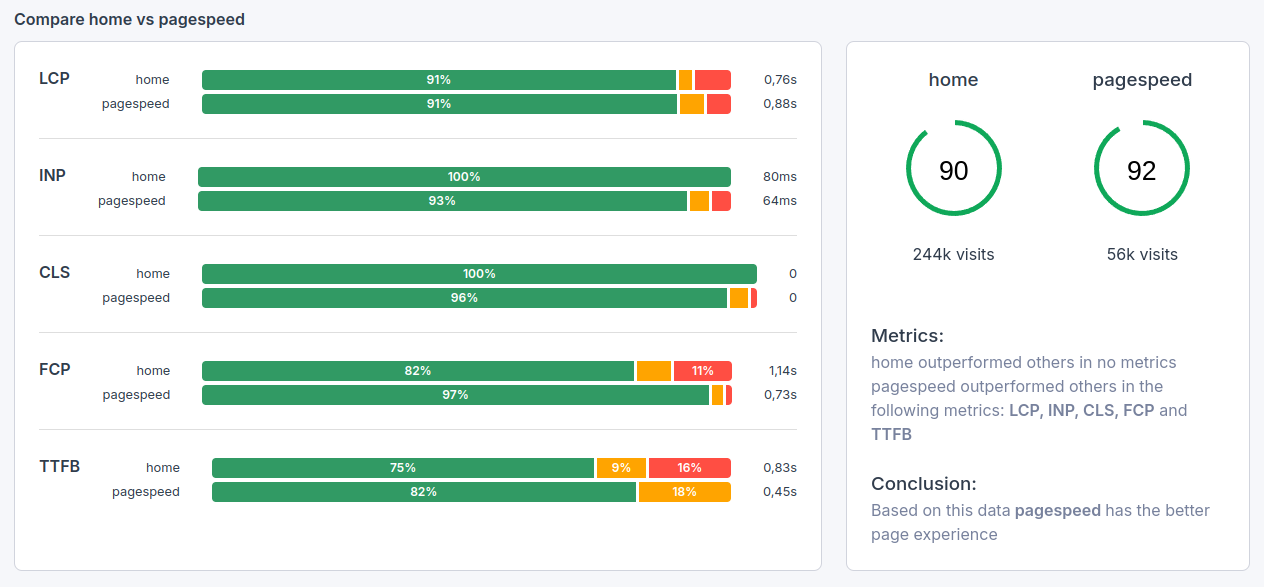Click the home score gauge showing 90
Viewport: 1264px width, 587px height.
coord(953,168)
